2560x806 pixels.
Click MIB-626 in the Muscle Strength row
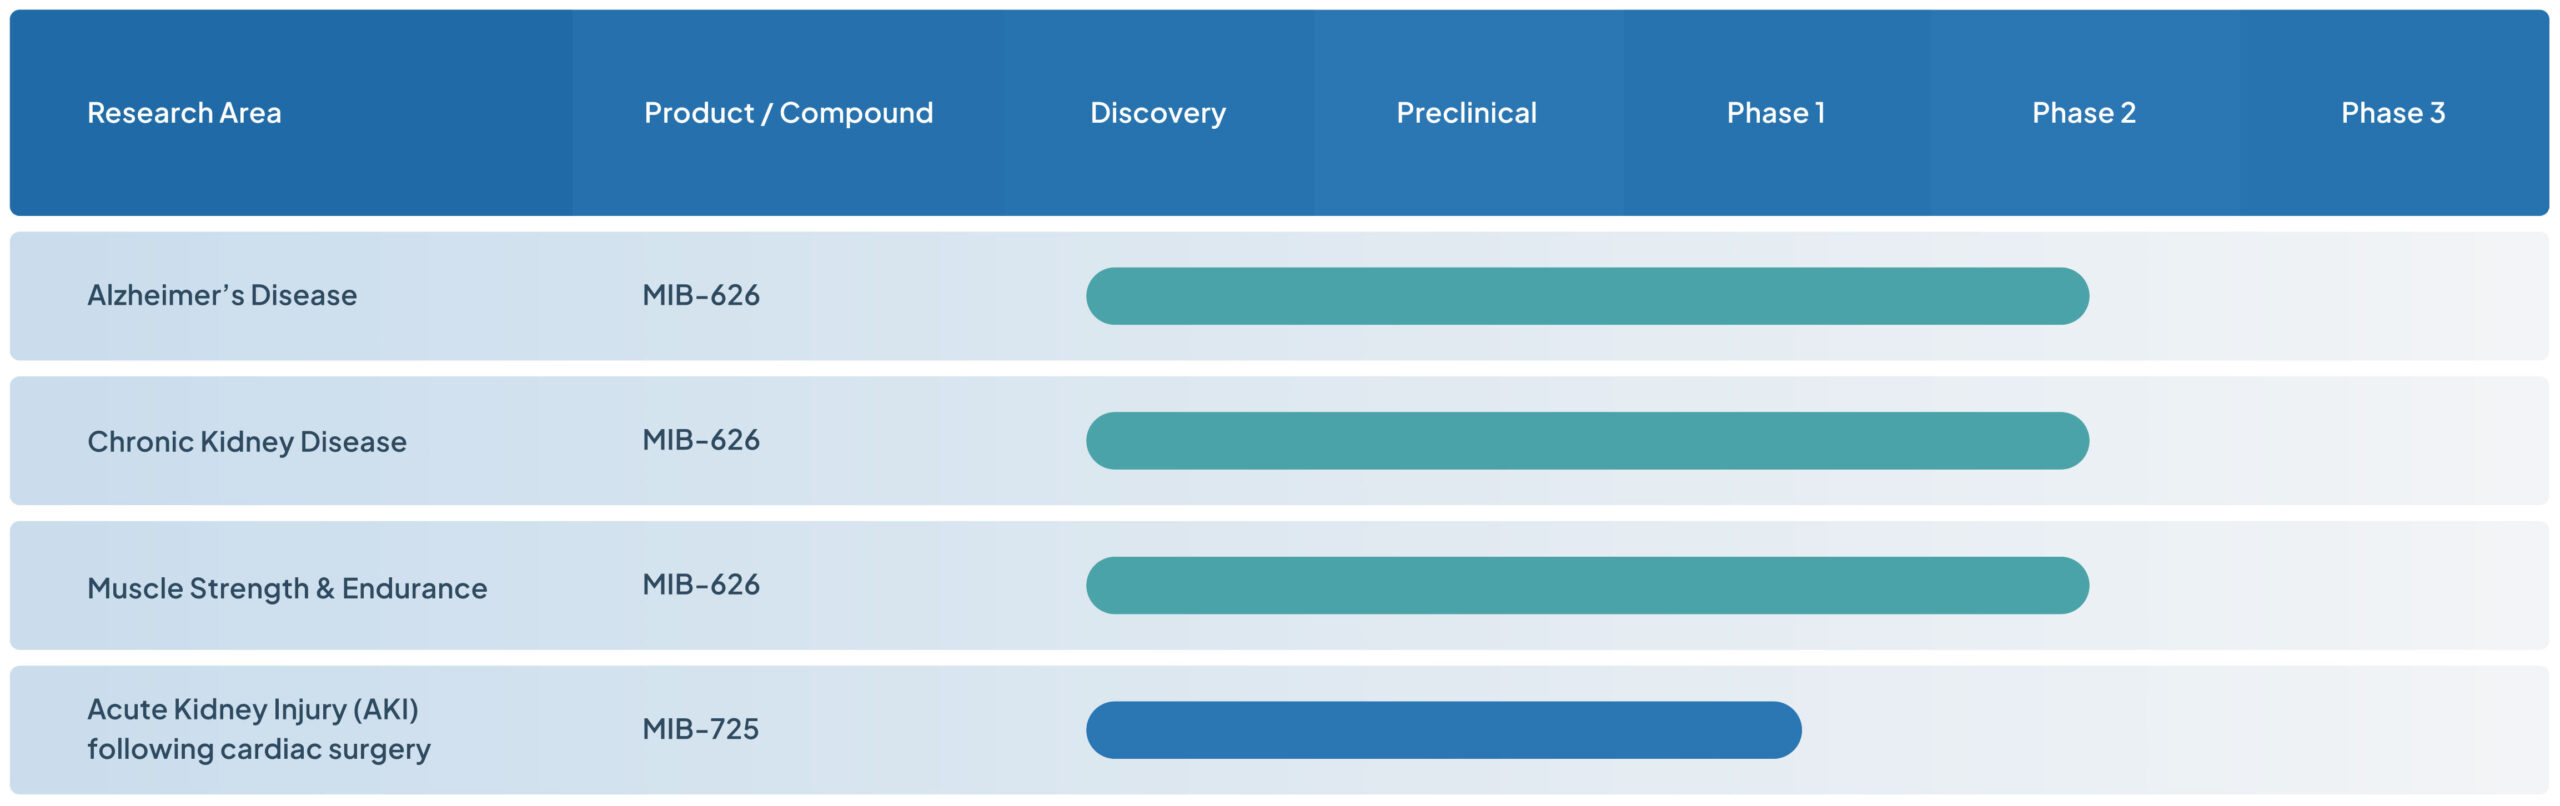[701, 585]
